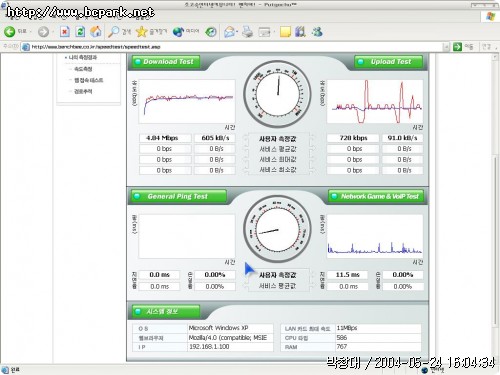Click the page icon in address bar
The height and width of the screenshot is (375, 500).
(x=26, y=47)
